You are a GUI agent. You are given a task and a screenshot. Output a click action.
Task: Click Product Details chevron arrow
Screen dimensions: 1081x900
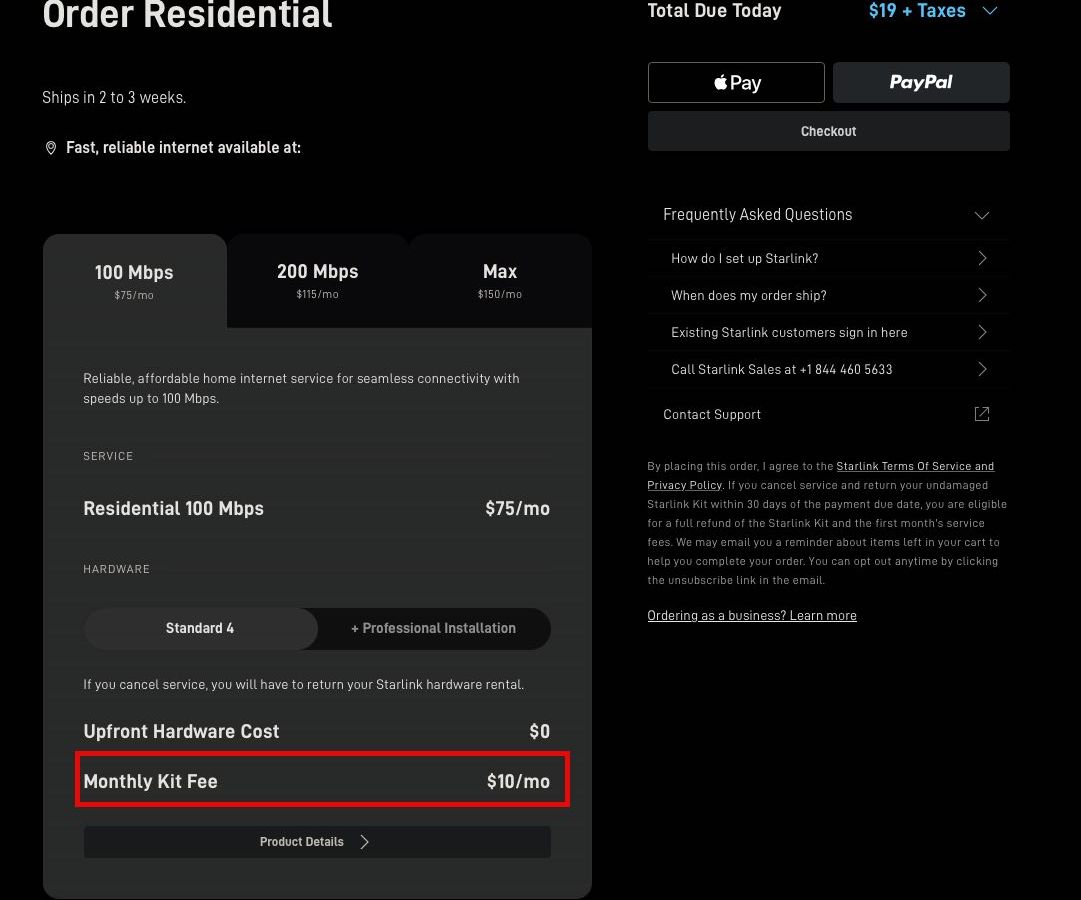coord(365,841)
